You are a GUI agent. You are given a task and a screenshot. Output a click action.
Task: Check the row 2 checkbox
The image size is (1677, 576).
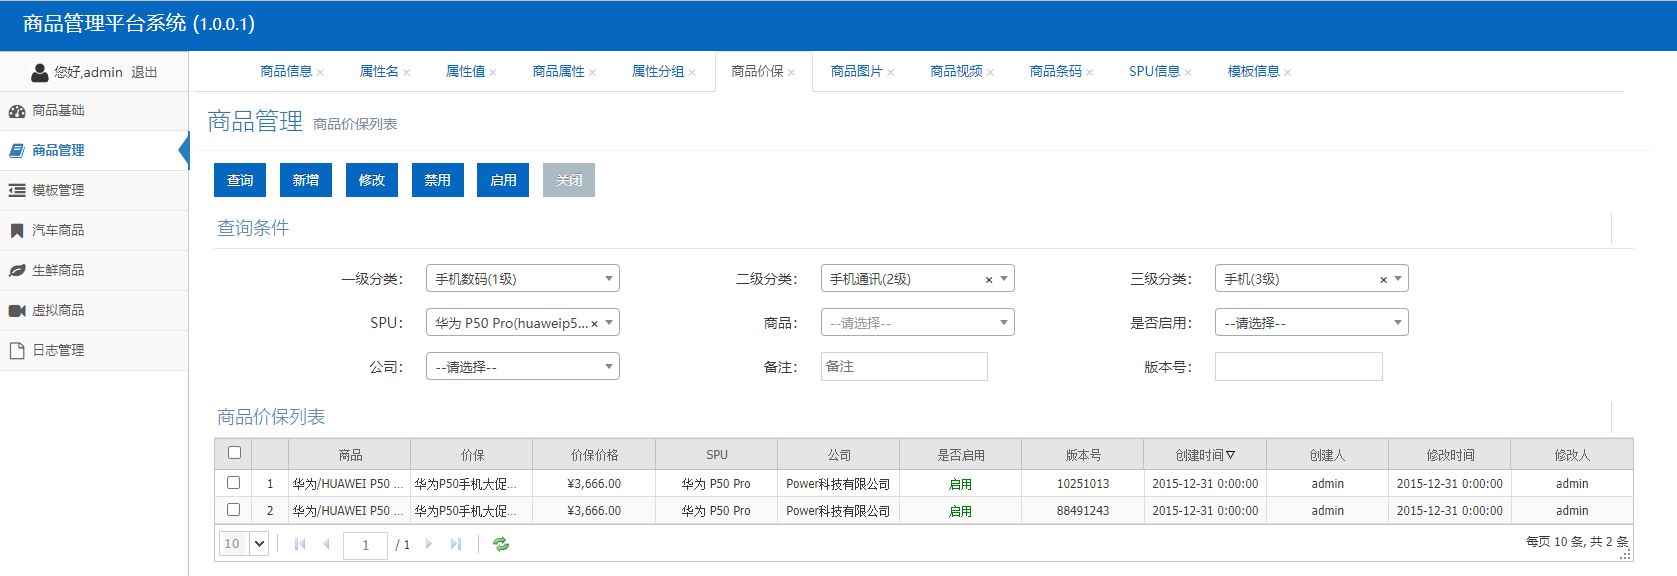[234, 510]
